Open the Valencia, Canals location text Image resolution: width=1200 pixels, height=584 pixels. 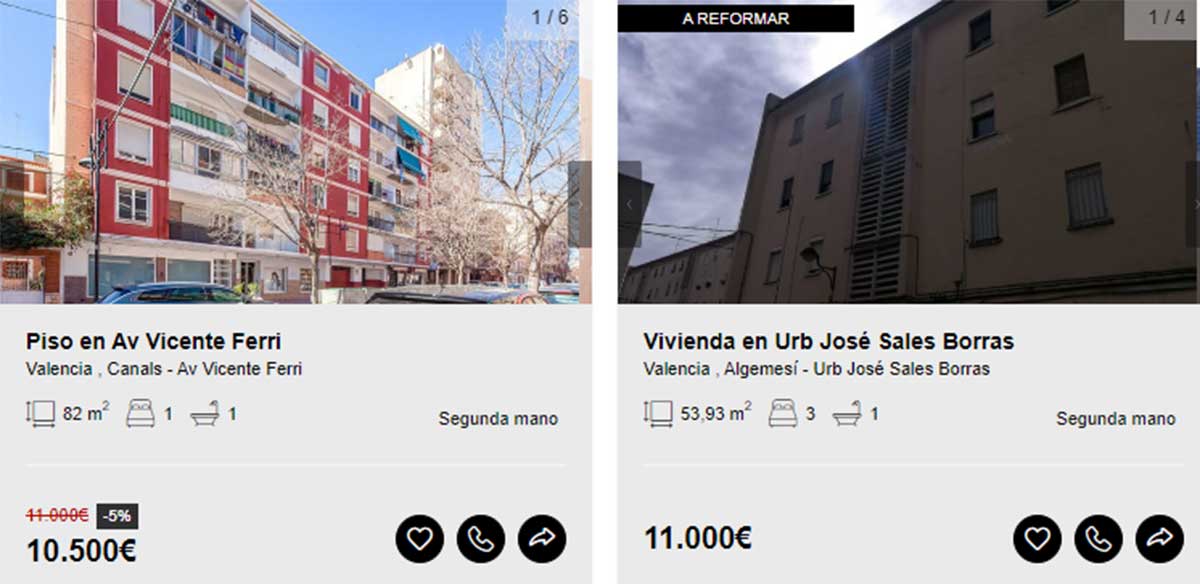[x=164, y=369]
